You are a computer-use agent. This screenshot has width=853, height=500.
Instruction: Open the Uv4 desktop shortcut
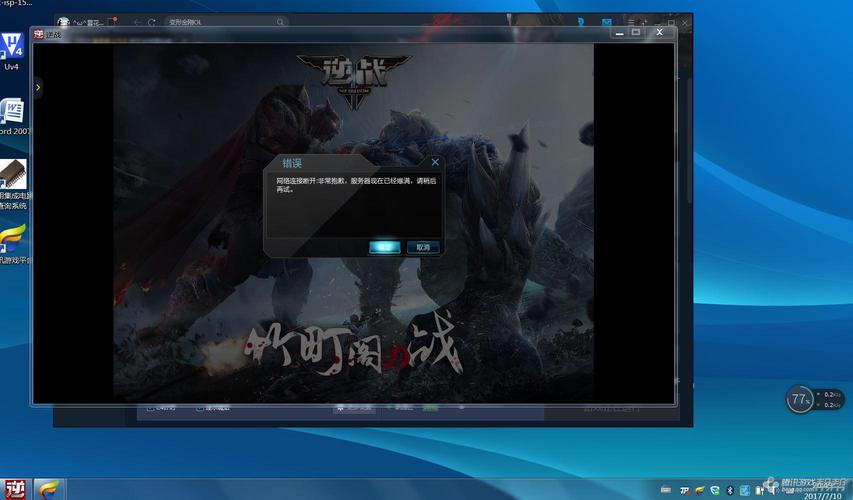tap(11, 52)
